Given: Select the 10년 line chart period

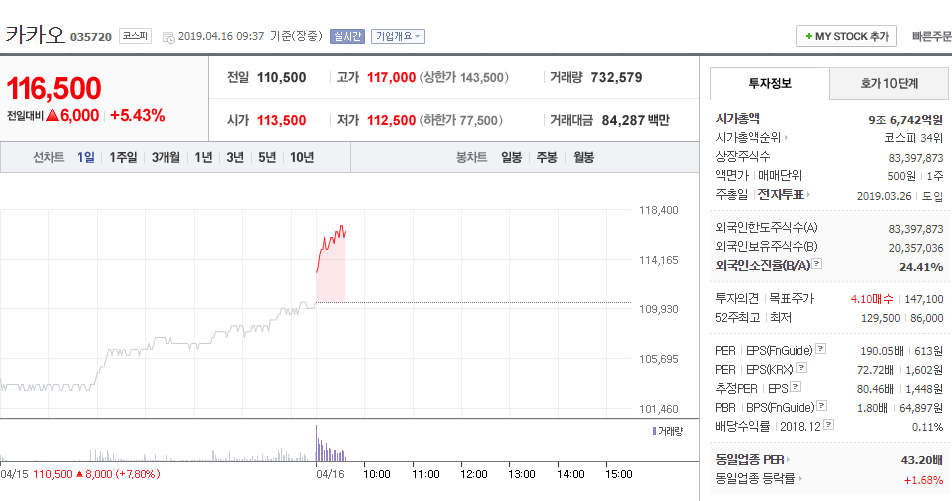Looking at the screenshot, I should pyautogui.click(x=302, y=157).
